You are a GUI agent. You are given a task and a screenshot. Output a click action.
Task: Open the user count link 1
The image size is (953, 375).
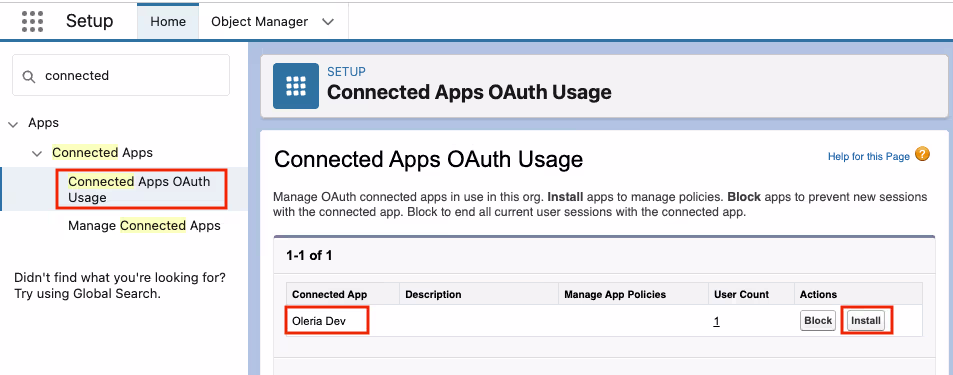[x=717, y=322]
